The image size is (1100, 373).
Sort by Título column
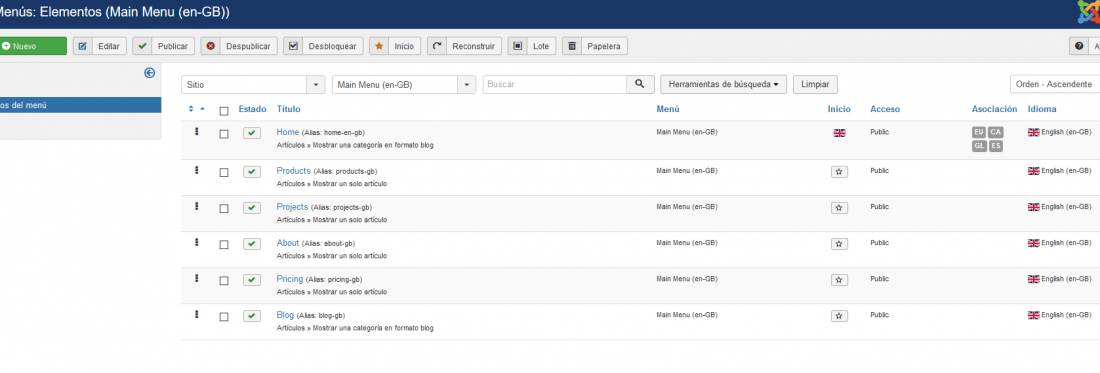[288, 109]
